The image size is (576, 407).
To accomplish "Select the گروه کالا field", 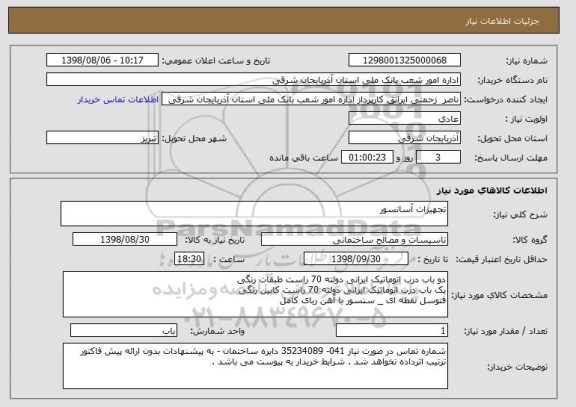I will click(x=354, y=240).
